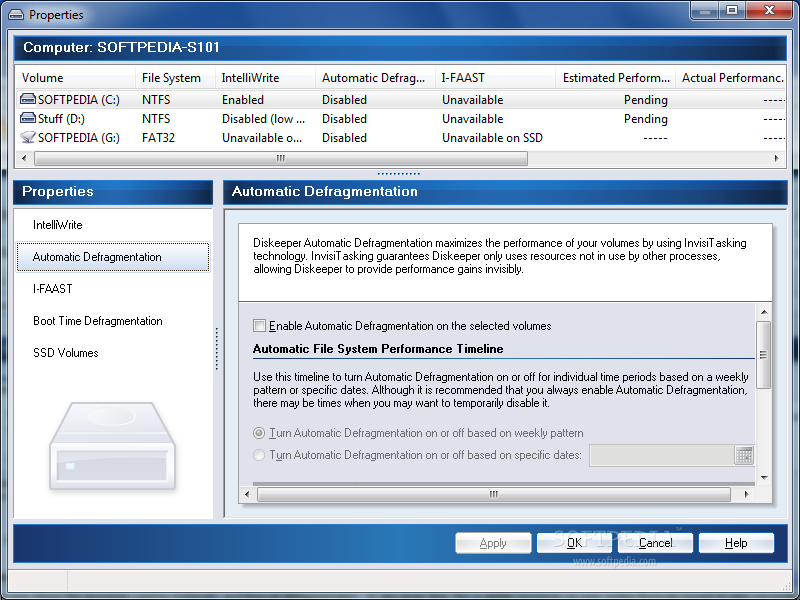800x600 pixels.
Task: Click settings panel horizontal scrollbar thumb
Action: (x=494, y=494)
